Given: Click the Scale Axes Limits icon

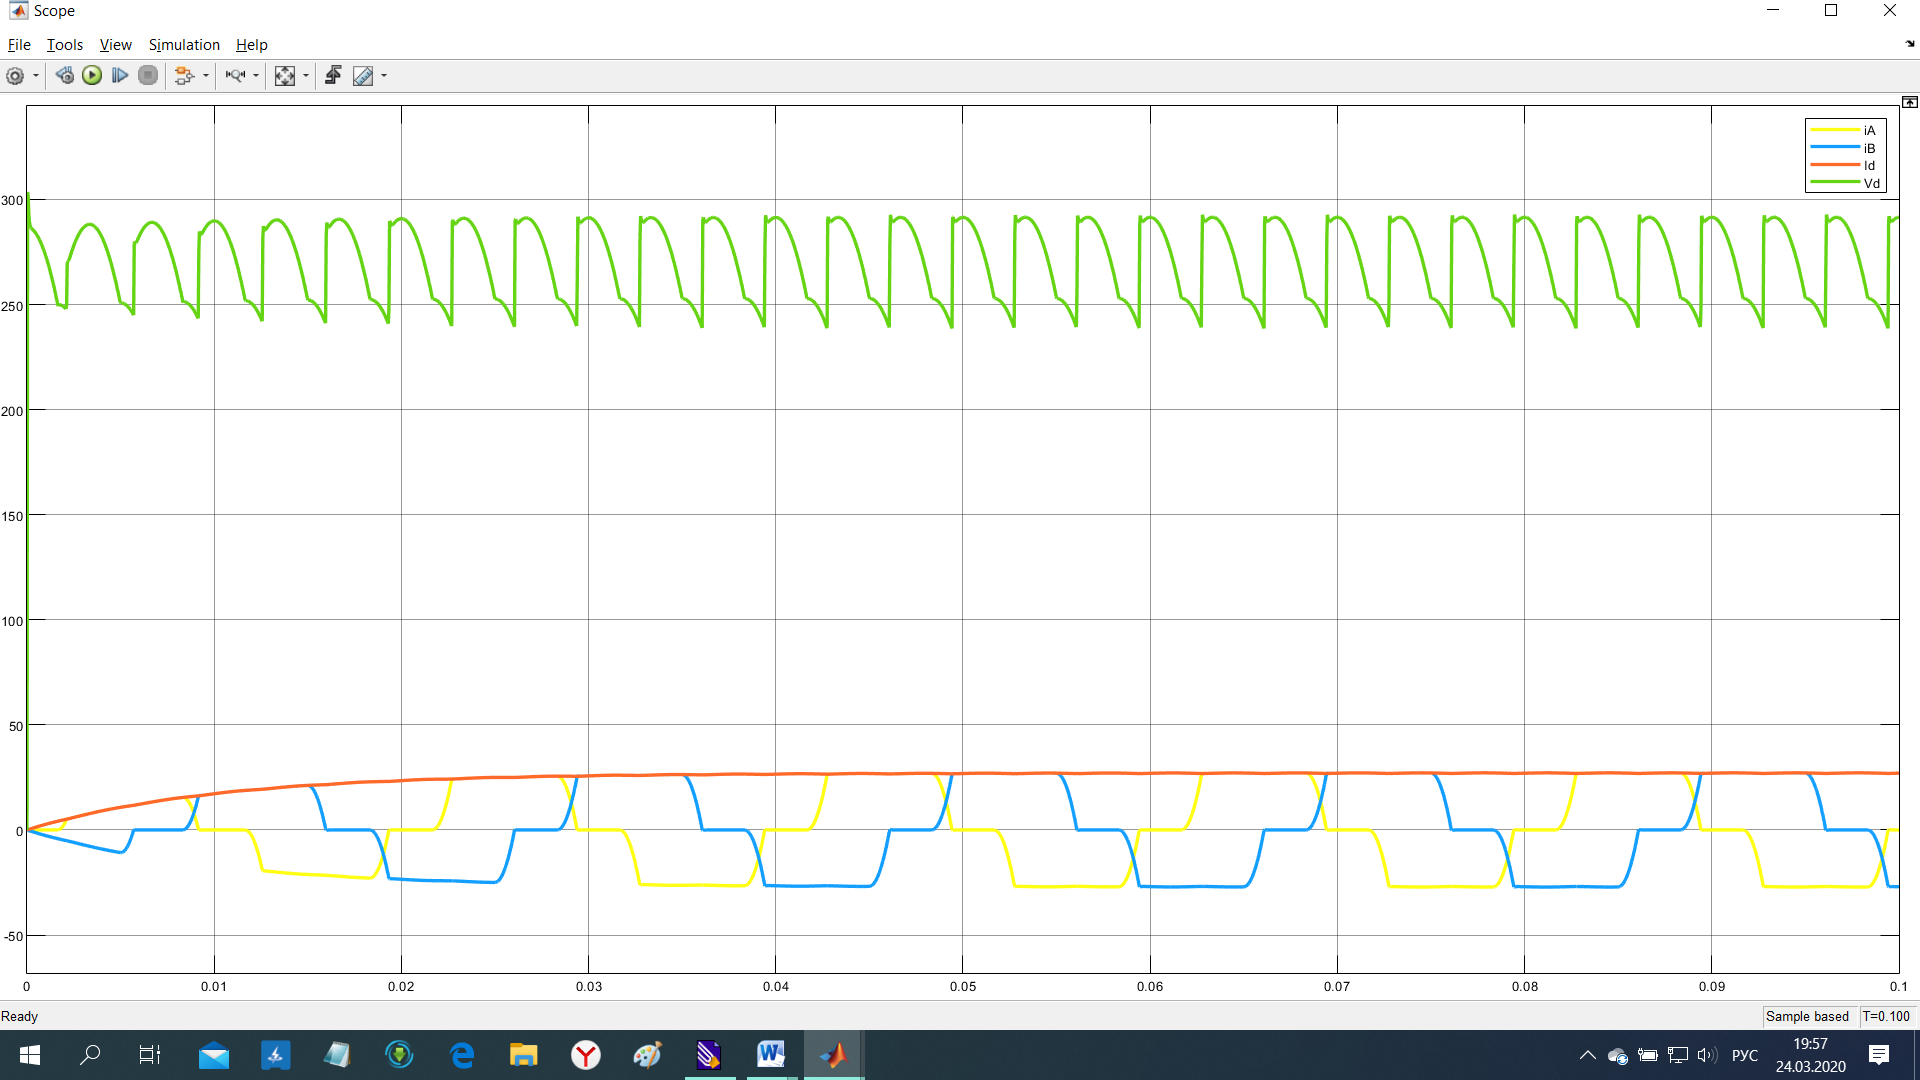Looking at the screenshot, I should click(x=285, y=76).
